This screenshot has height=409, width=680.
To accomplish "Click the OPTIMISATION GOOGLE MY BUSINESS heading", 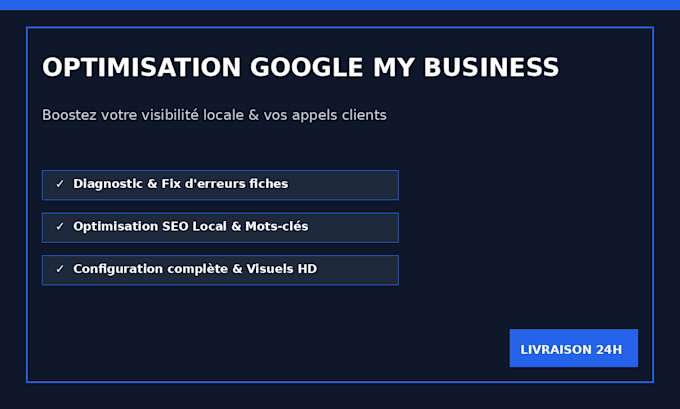I will click(301, 68).
